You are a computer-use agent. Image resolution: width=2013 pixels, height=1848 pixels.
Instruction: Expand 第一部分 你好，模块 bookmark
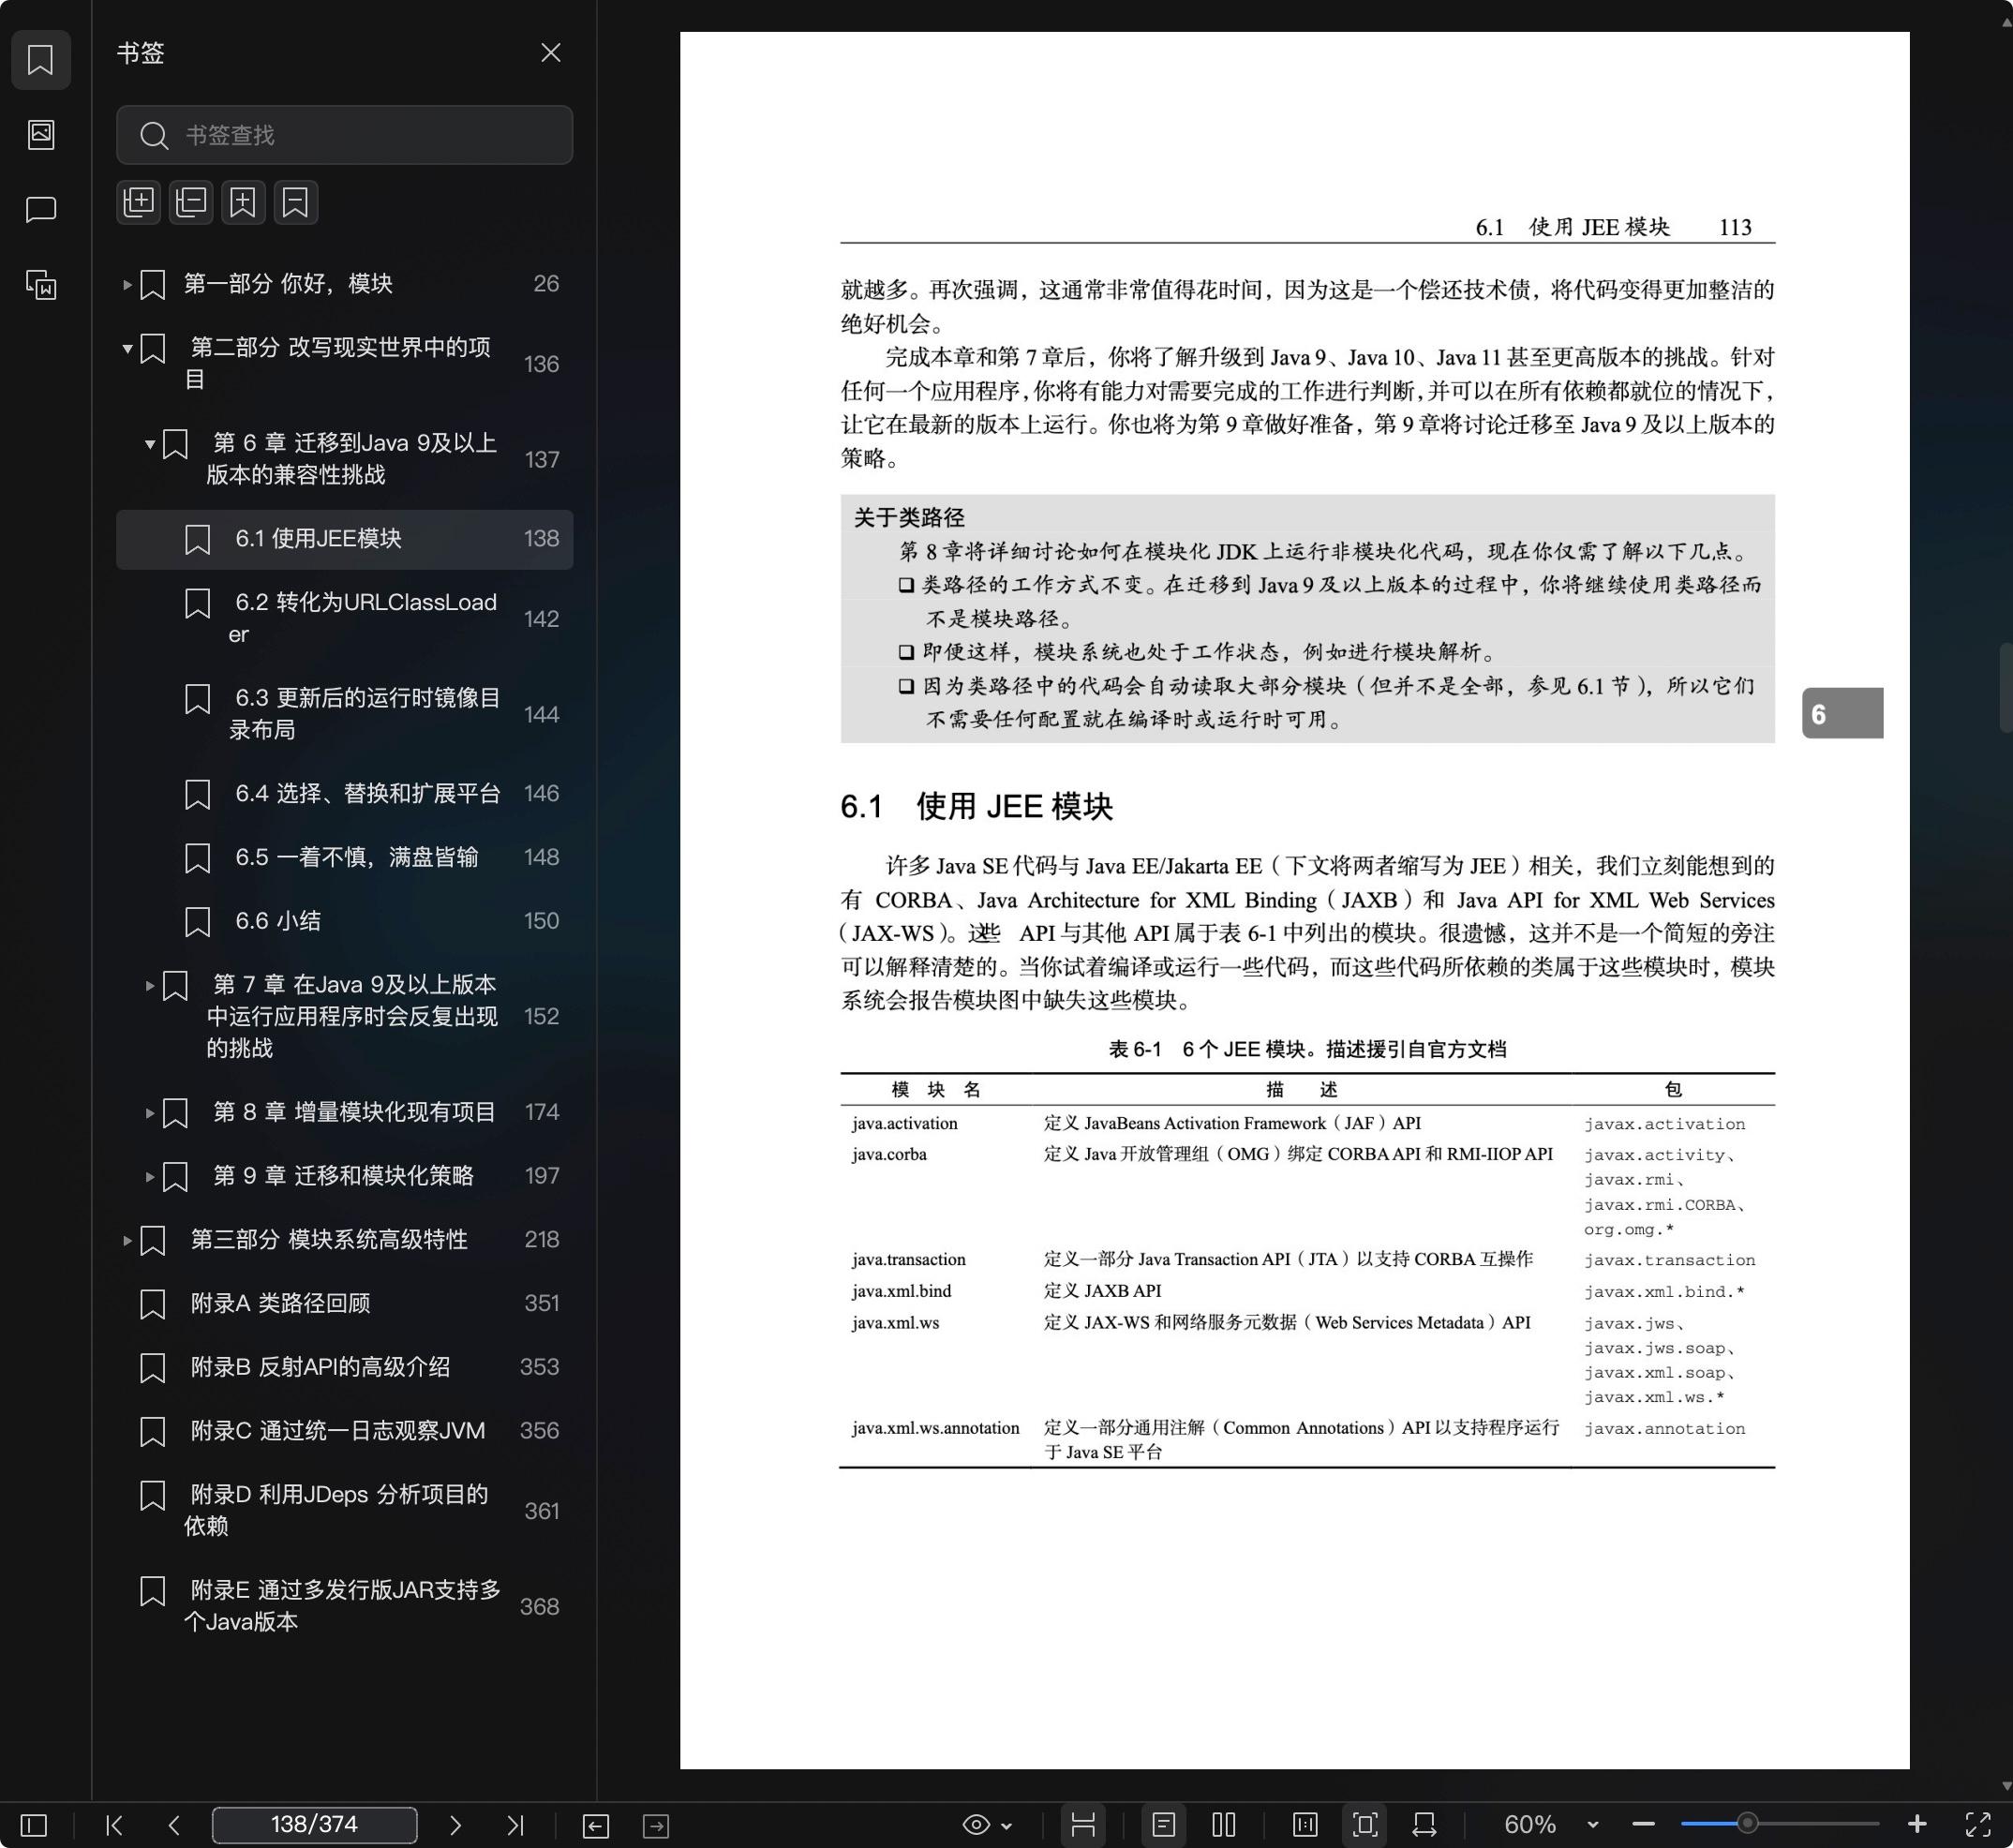click(127, 284)
